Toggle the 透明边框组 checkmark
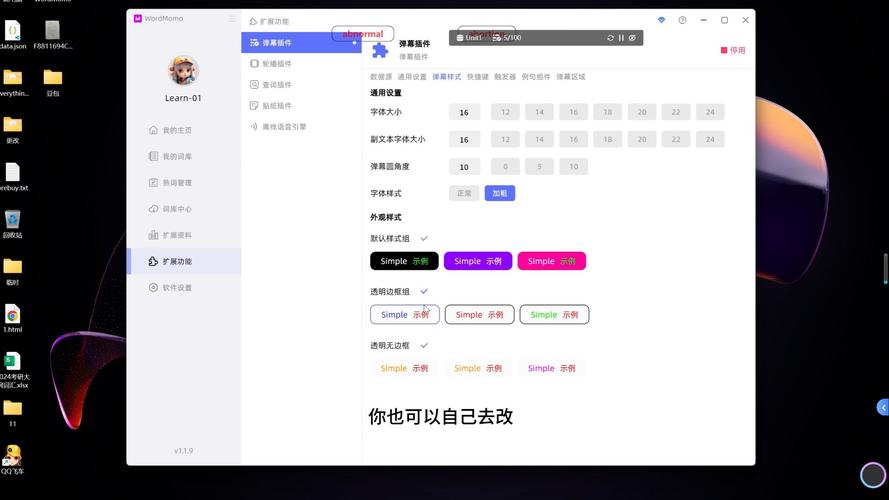The width and height of the screenshot is (889, 500). (x=424, y=291)
